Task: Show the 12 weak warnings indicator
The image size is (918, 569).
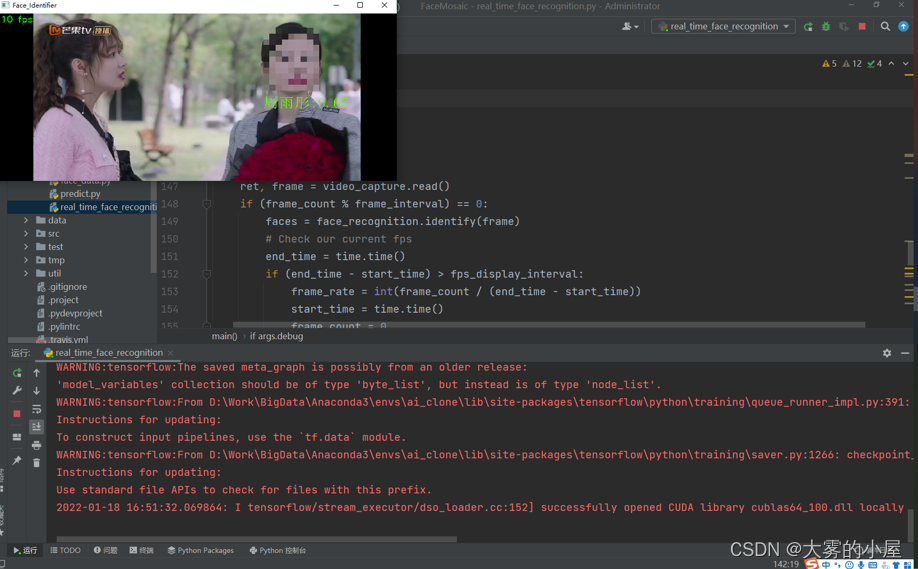Action: tap(852, 63)
